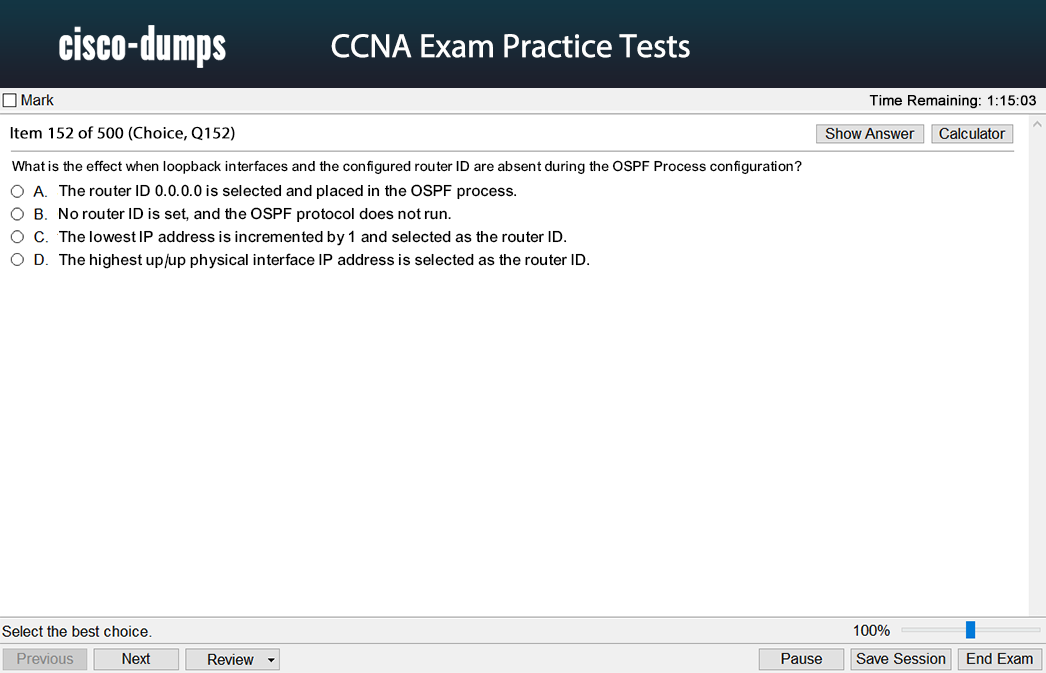The width and height of the screenshot is (1046, 673).
Task: Select answer option A radio button
Action: tap(17, 191)
